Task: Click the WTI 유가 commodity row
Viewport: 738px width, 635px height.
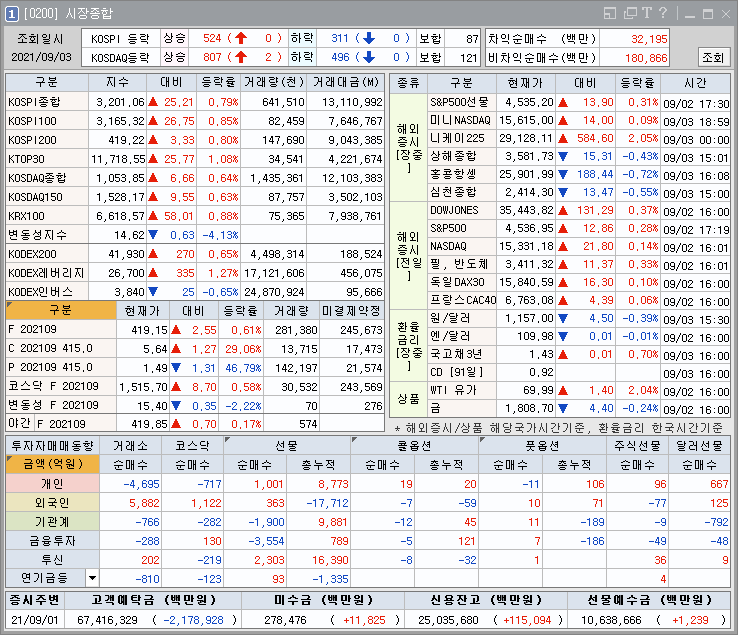Action: (461, 390)
